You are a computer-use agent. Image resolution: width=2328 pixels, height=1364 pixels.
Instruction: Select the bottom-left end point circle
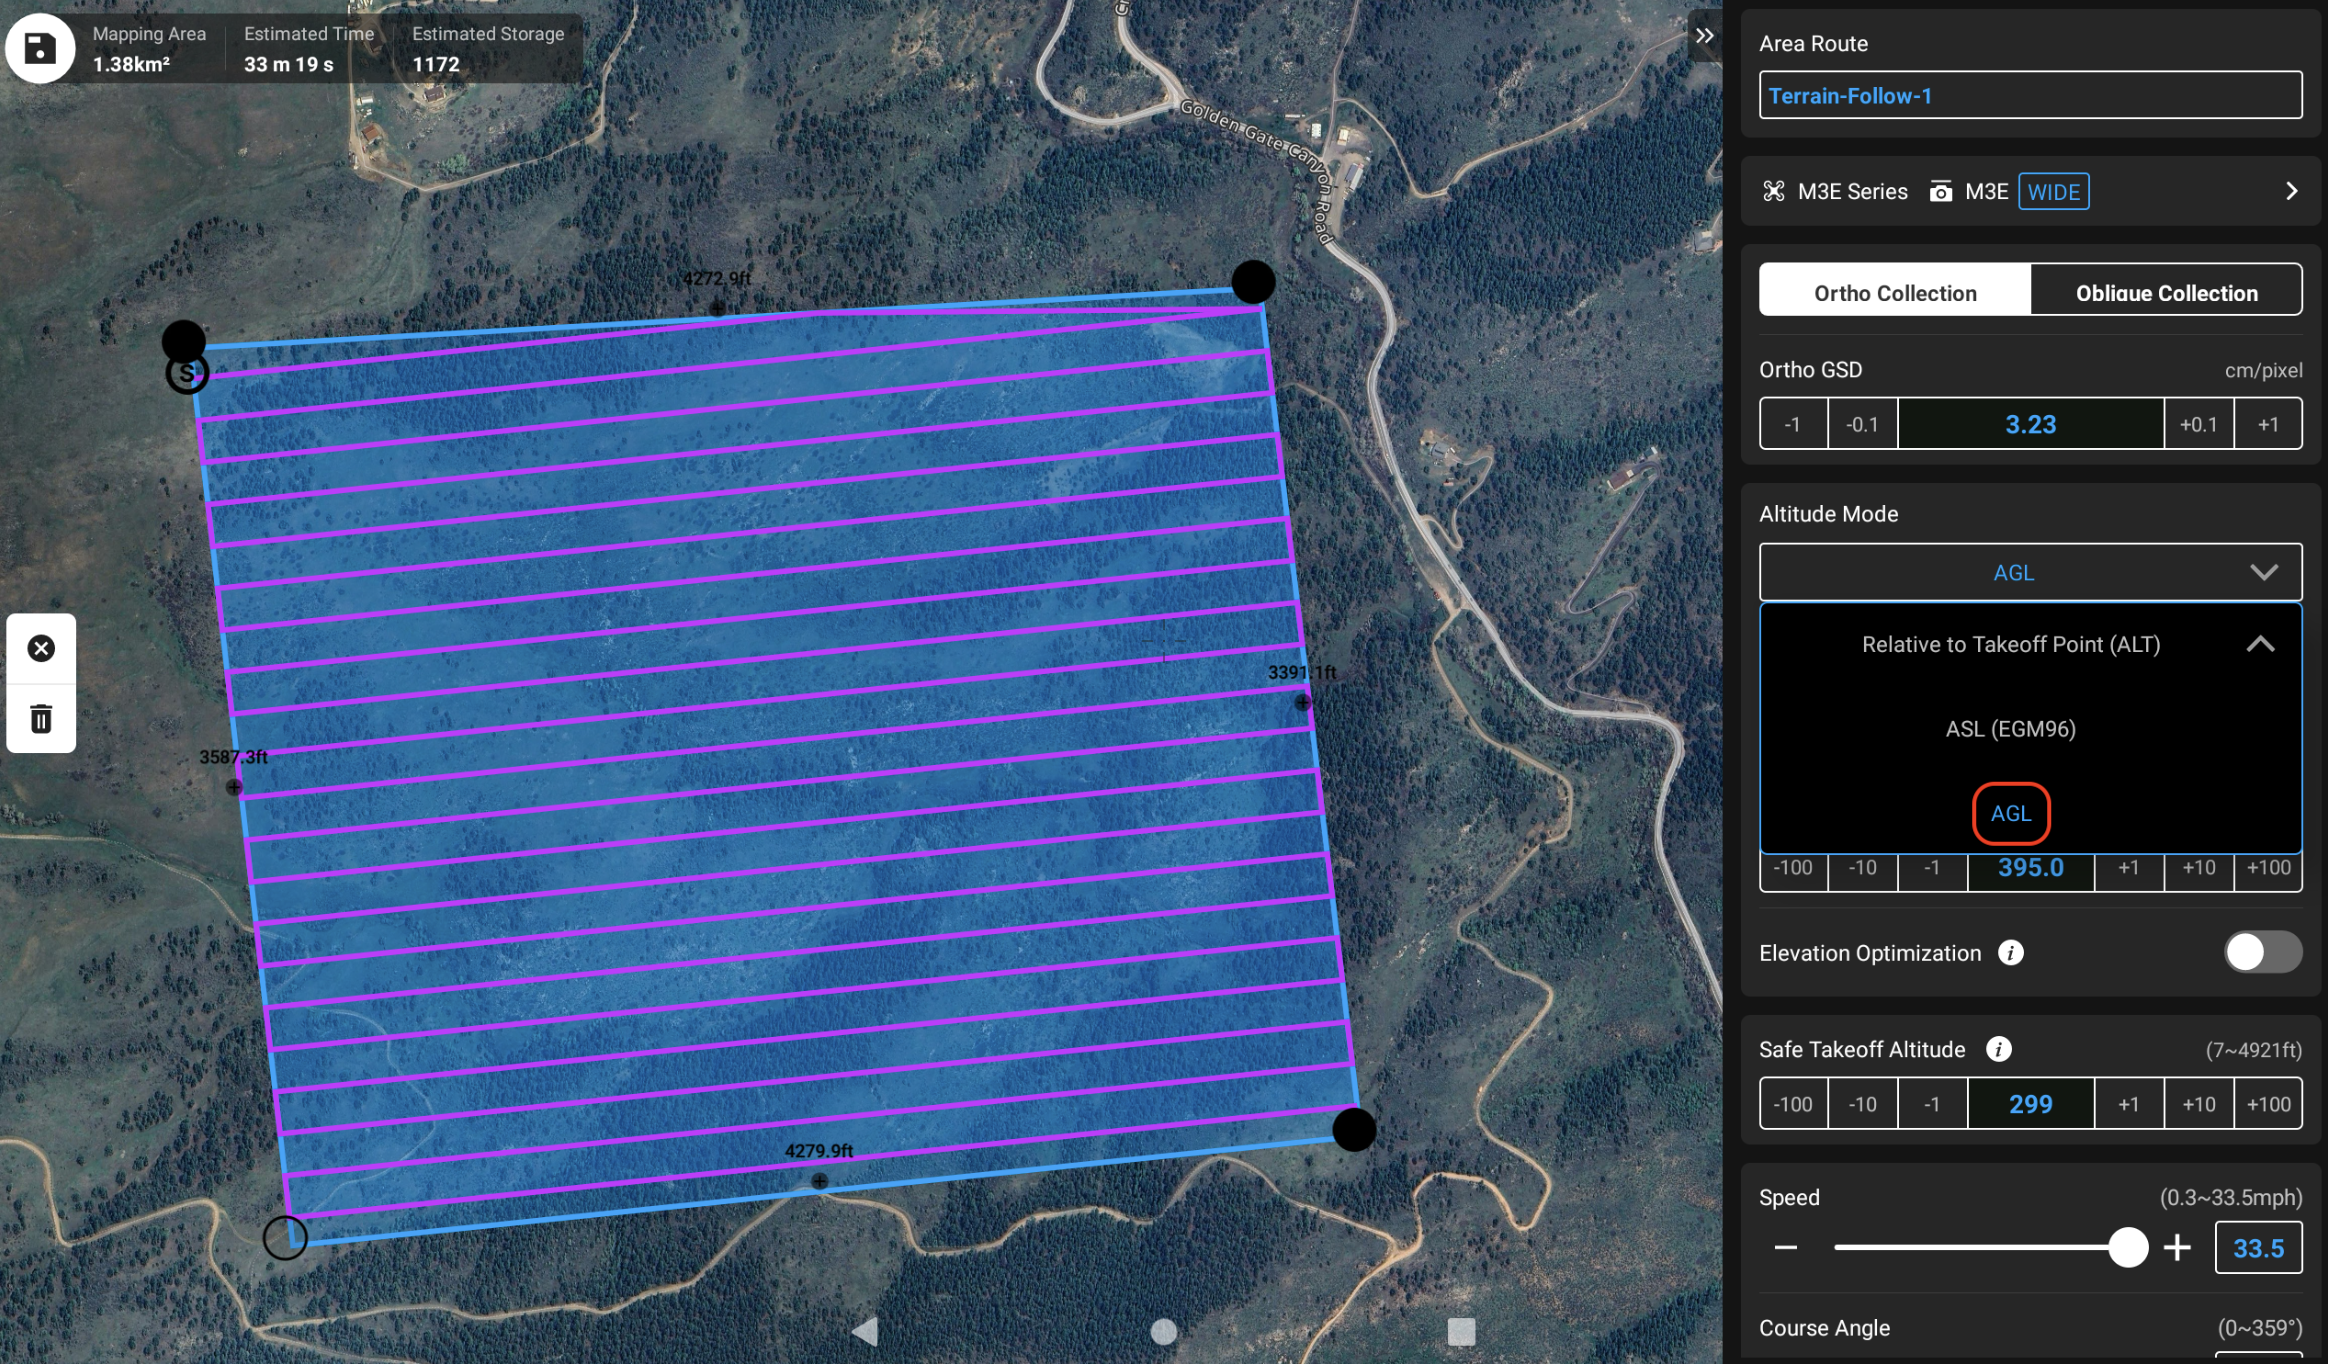pyautogui.click(x=285, y=1237)
